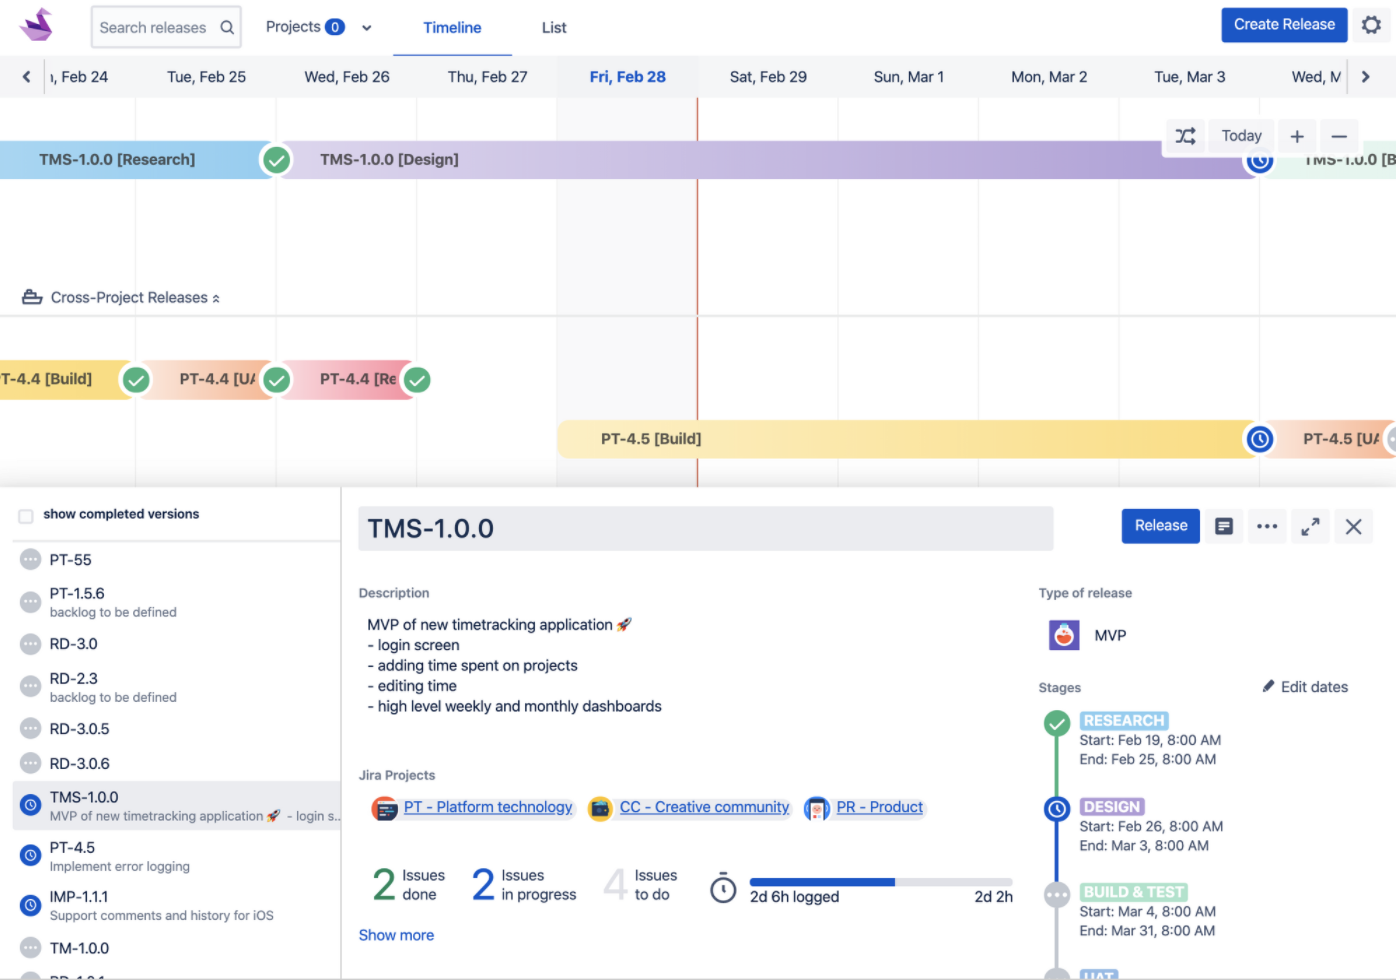Expand Show more under the issue counts
1400x980 pixels.
coord(396,934)
